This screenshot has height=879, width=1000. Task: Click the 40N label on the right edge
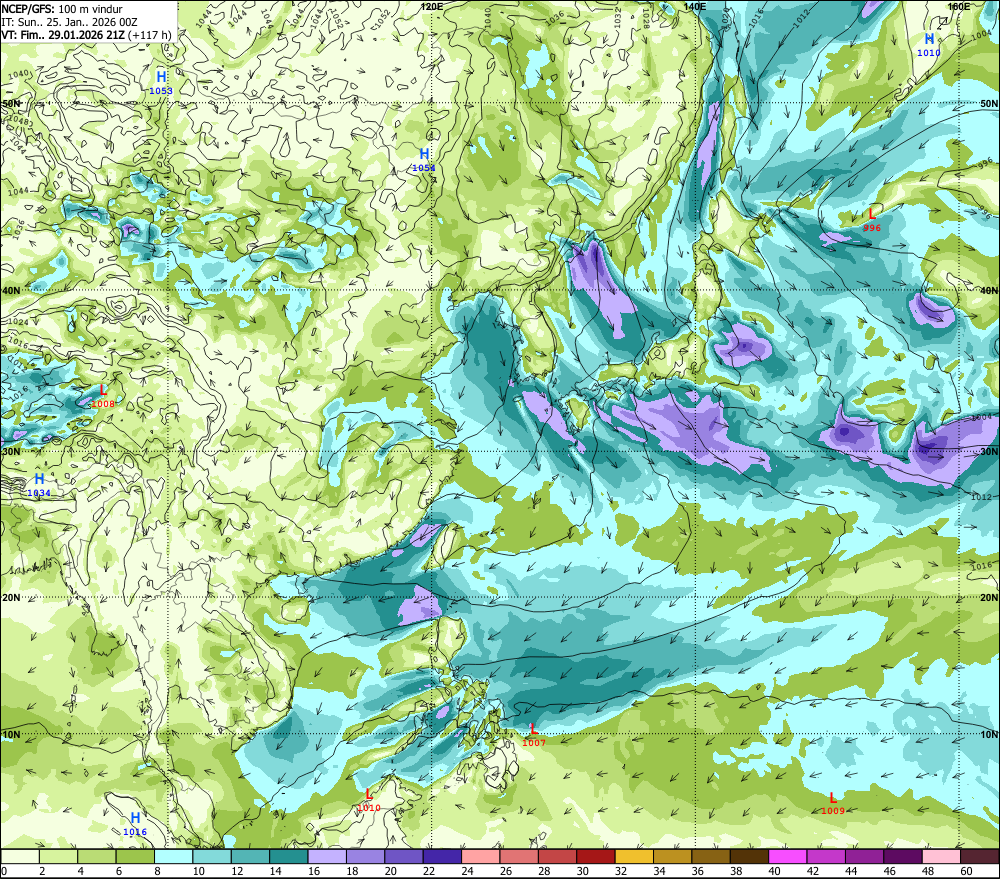click(989, 290)
